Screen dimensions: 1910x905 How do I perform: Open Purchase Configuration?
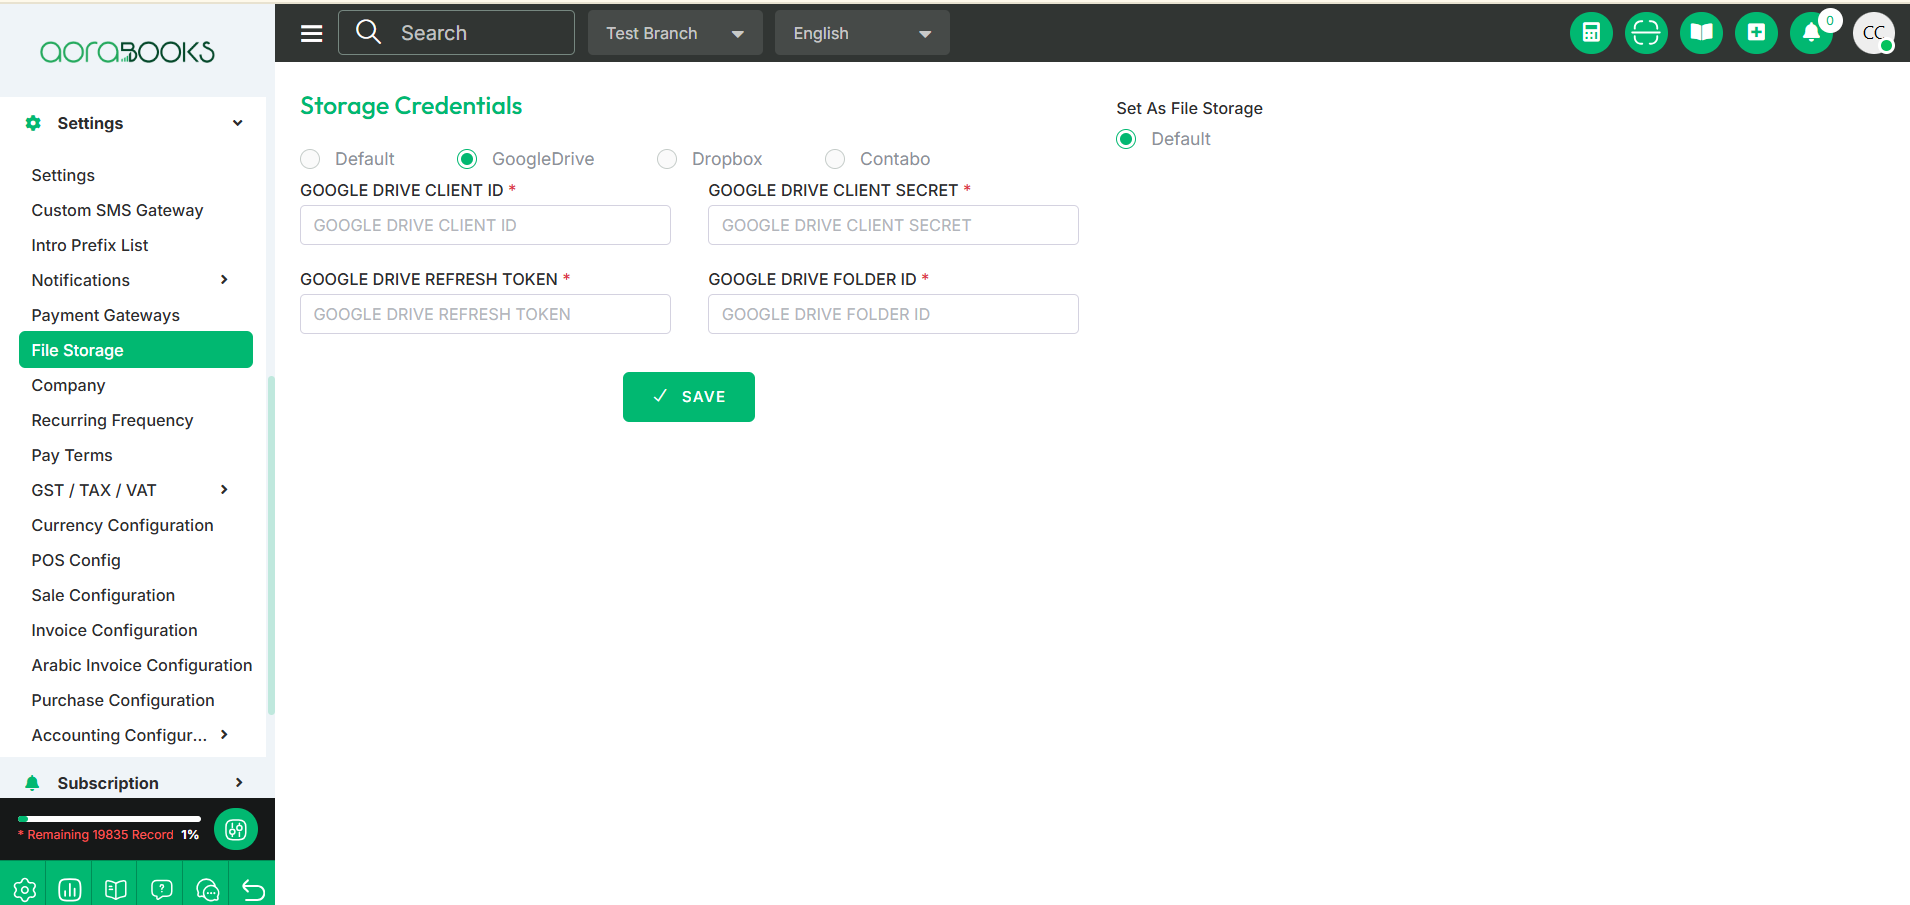(123, 700)
